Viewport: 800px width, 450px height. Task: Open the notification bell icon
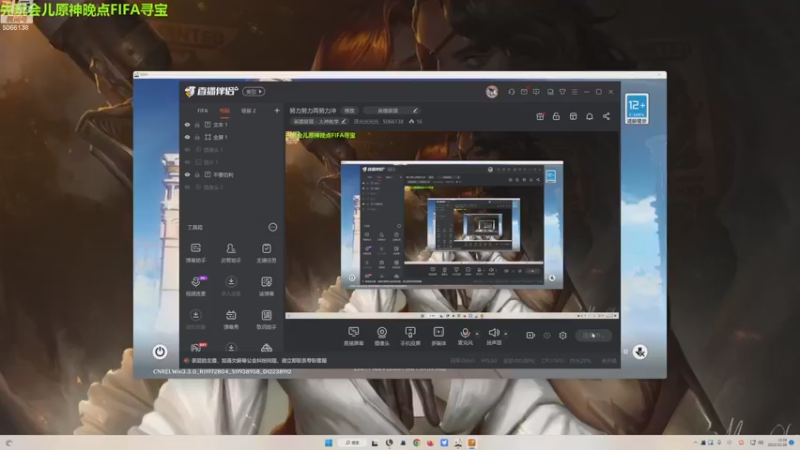589,116
